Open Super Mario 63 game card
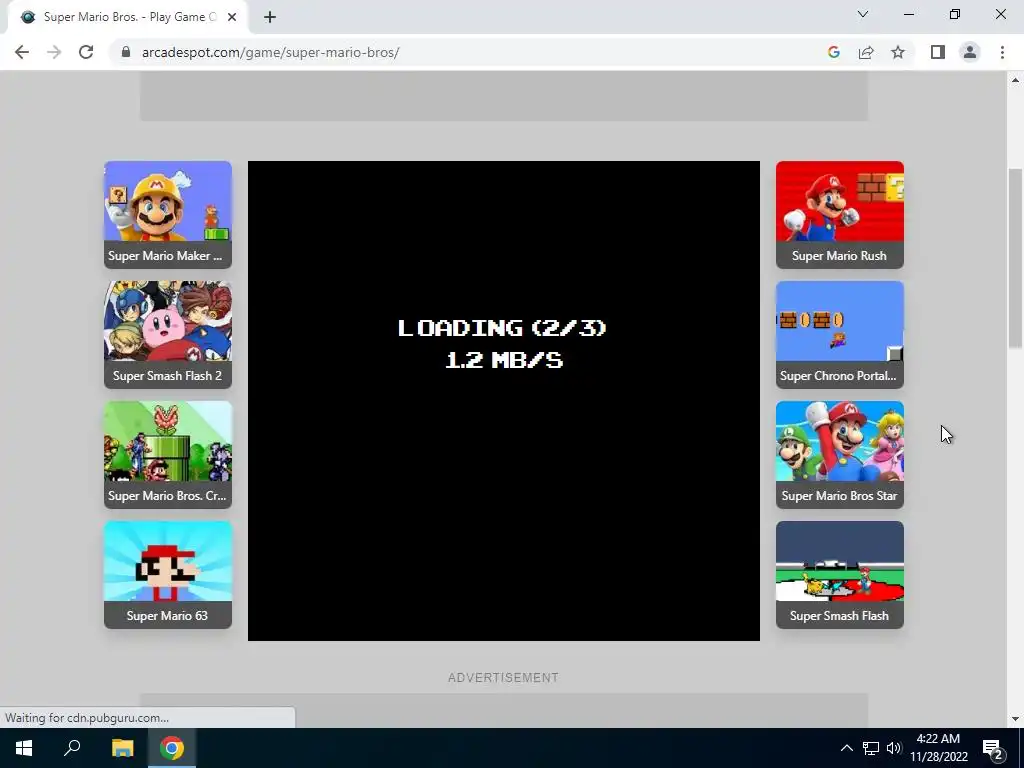 [168, 575]
